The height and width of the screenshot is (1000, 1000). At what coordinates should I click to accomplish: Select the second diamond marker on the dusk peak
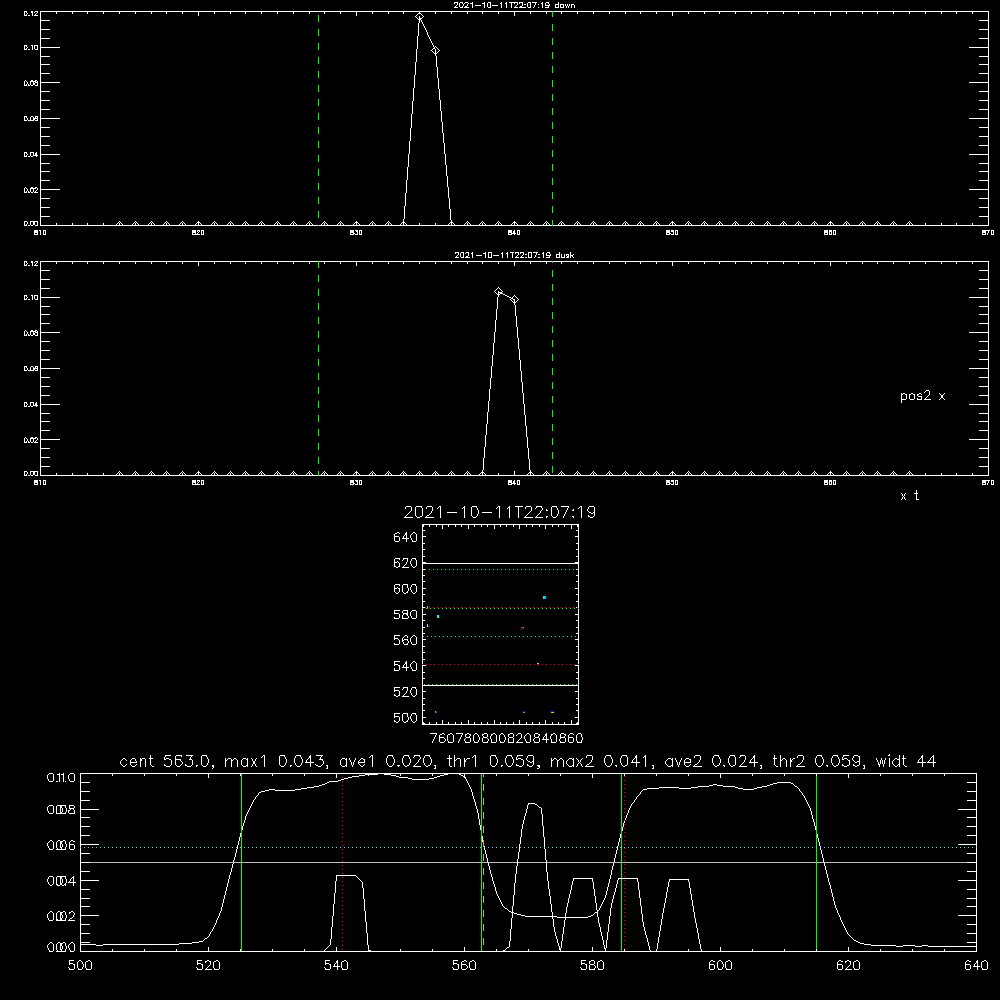514,299
